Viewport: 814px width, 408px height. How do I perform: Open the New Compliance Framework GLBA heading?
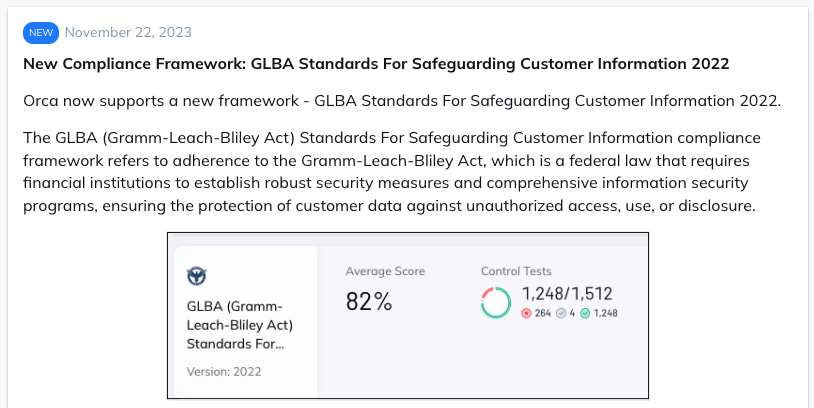[x=375, y=64]
